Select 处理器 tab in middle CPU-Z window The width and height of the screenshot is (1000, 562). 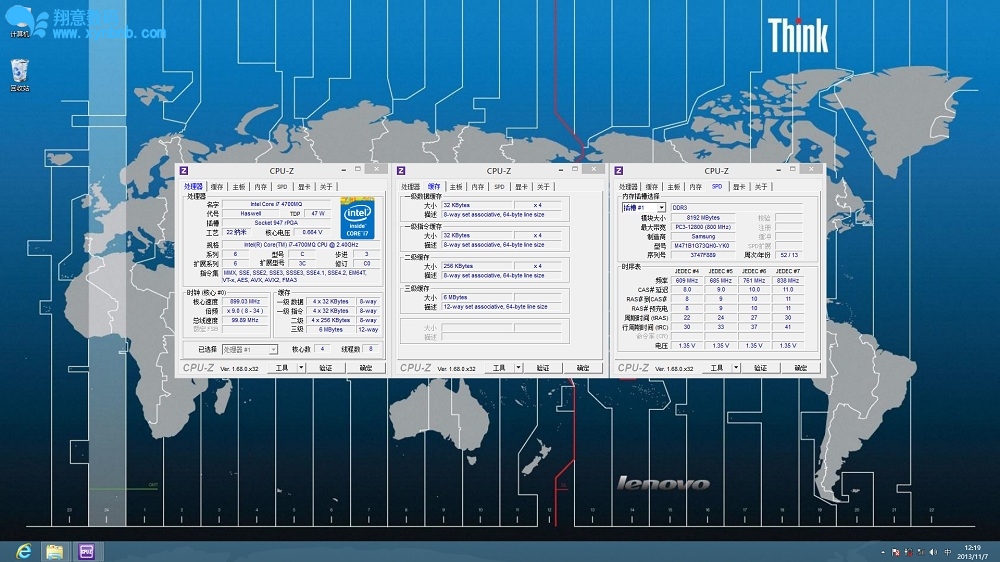[411, 187]
